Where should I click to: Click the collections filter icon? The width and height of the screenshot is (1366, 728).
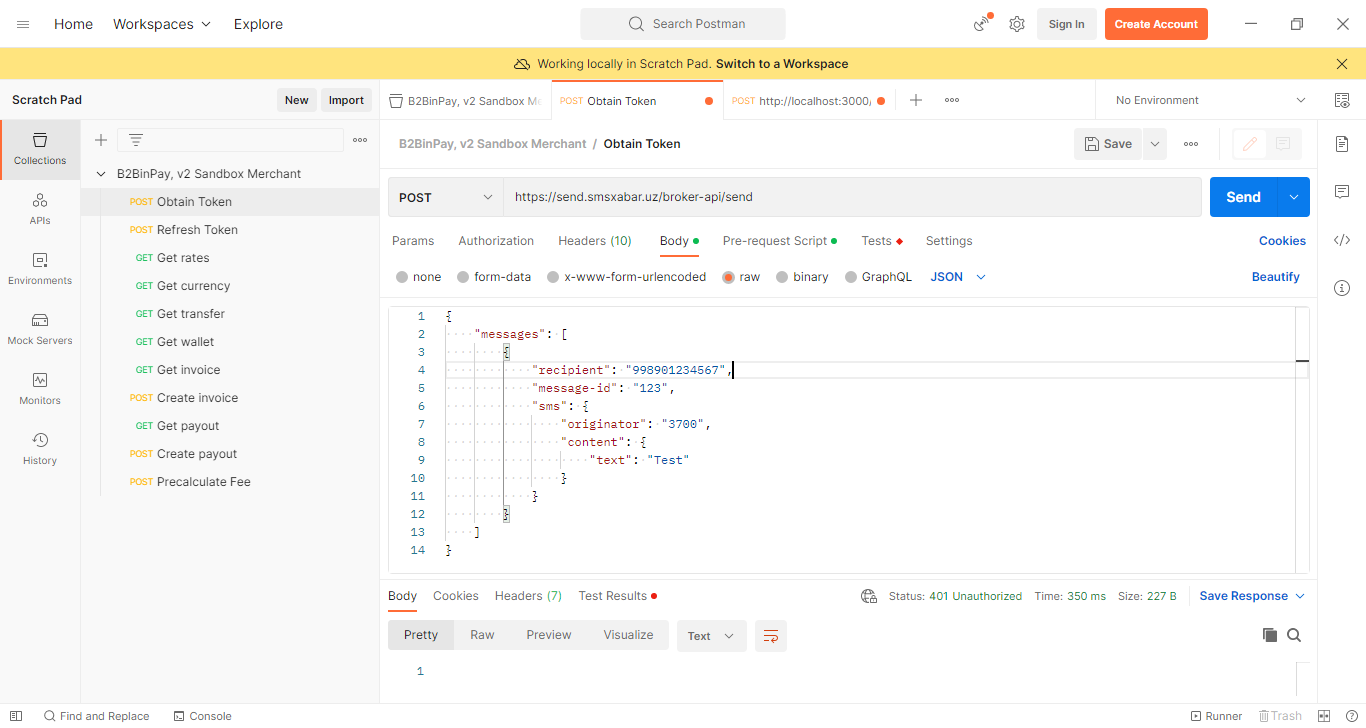pos(136,140)
